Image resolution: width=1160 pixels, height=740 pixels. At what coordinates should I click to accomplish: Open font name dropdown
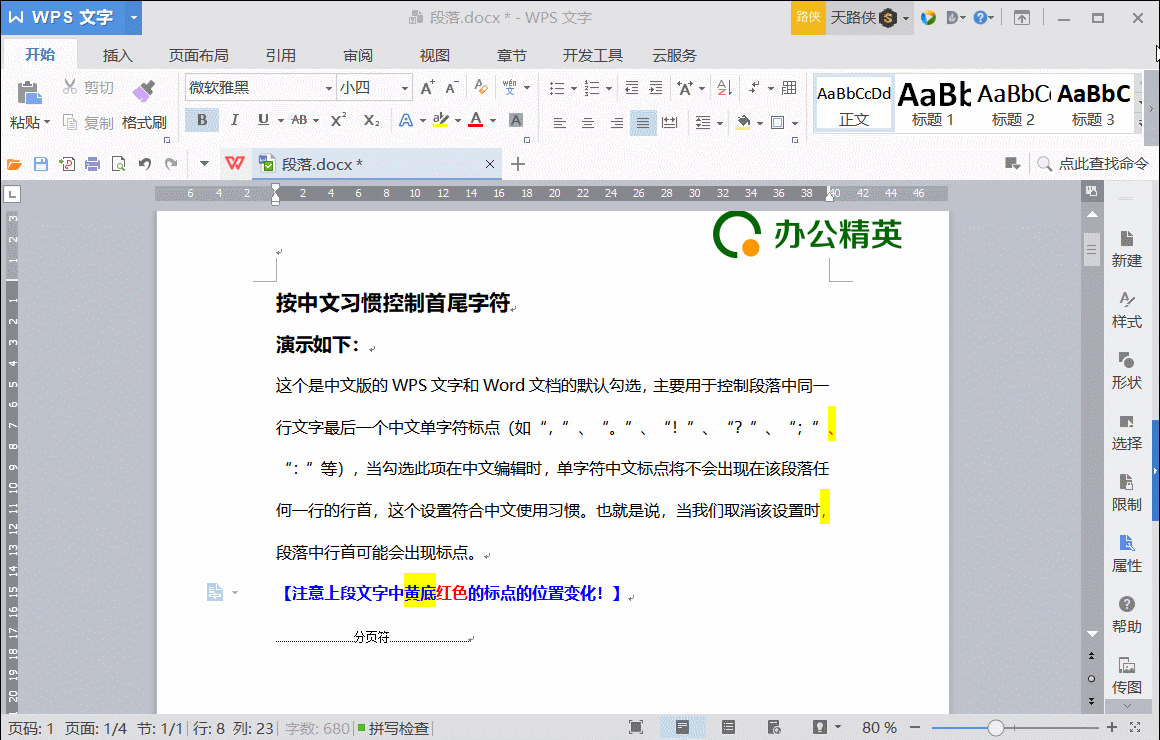point(328,88)
